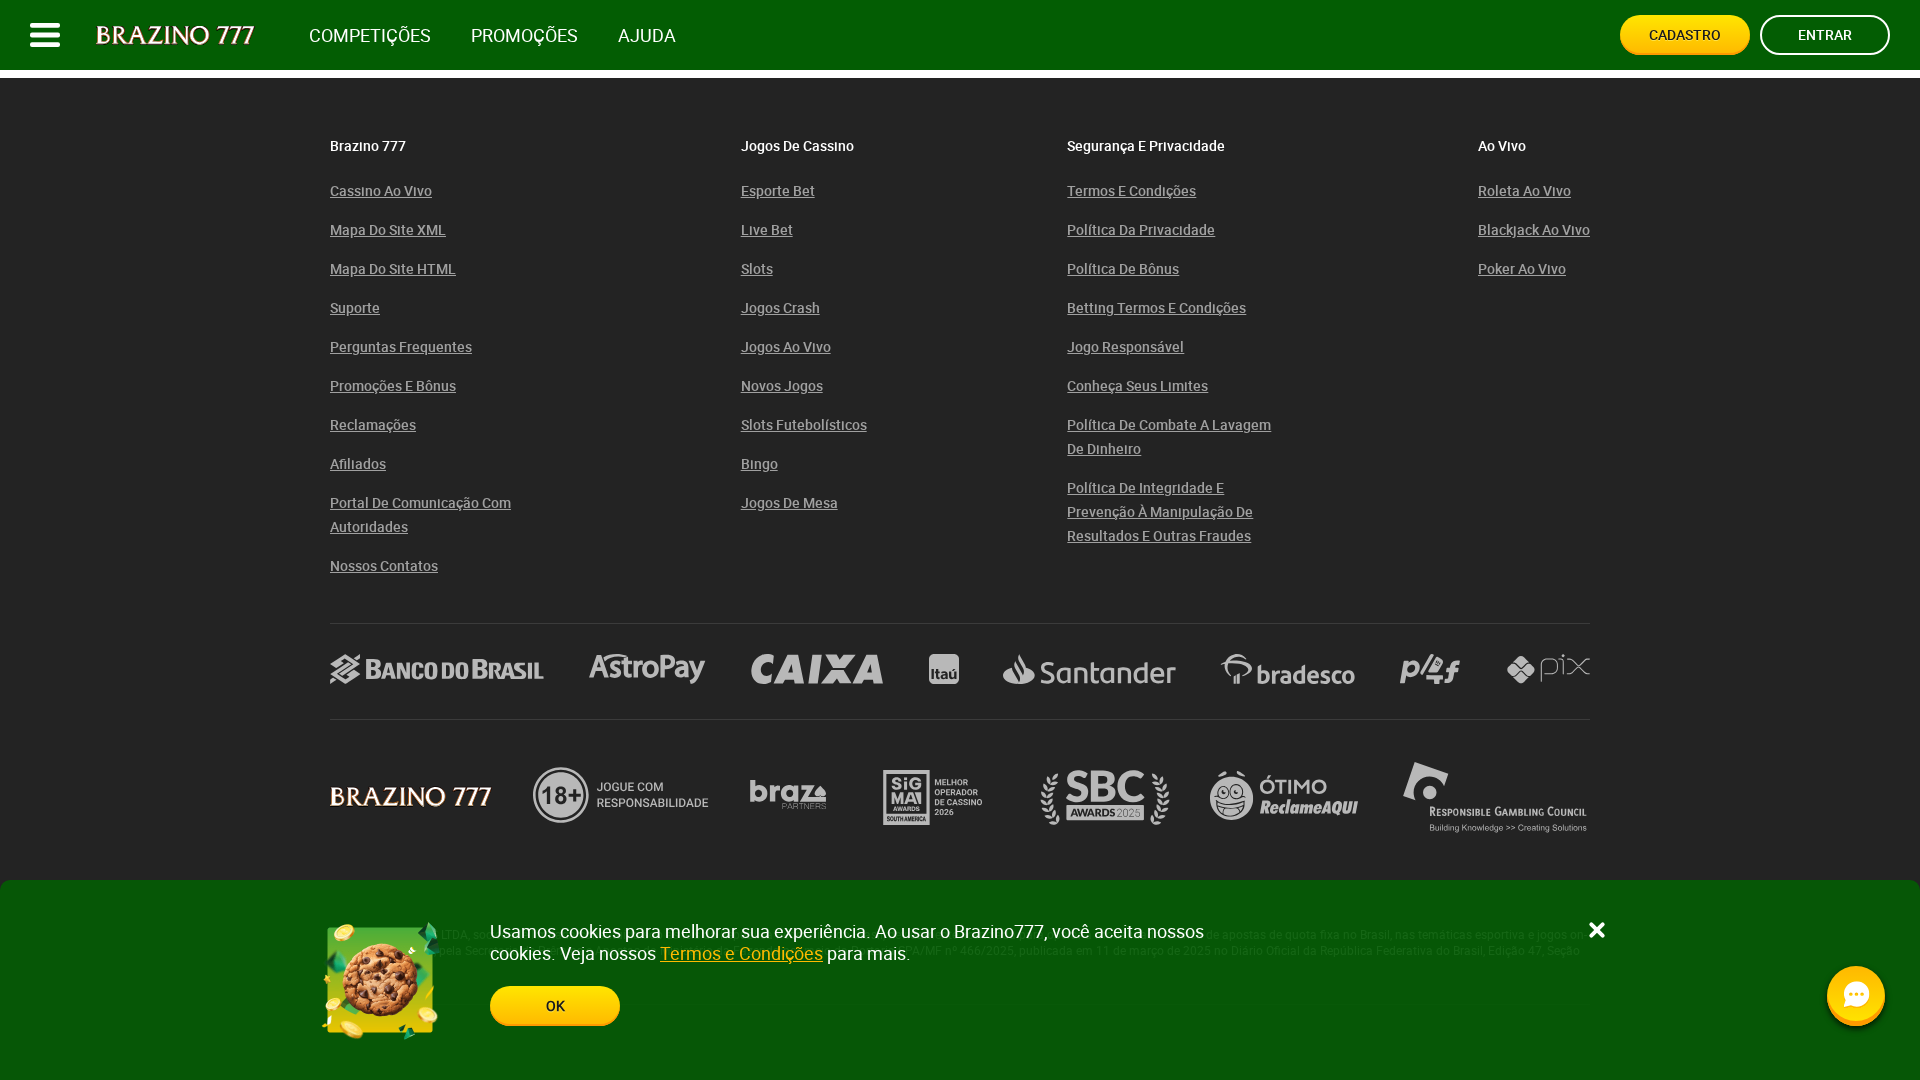This screenshot has height=1080, width=1920.
Task: Open the Ajuda menu
Action: (x=647, y=35)
